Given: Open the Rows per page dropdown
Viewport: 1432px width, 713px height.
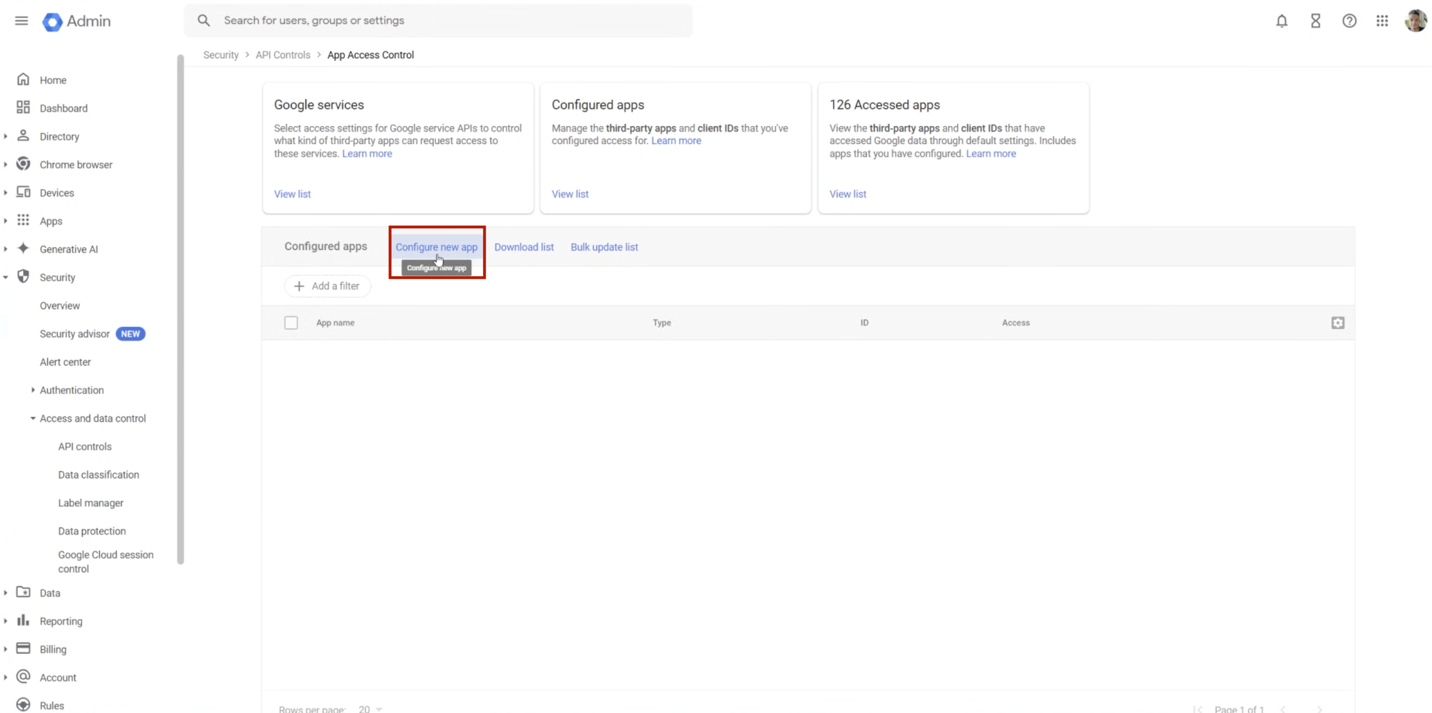Looking at the screenshot, I should (370, 708).
